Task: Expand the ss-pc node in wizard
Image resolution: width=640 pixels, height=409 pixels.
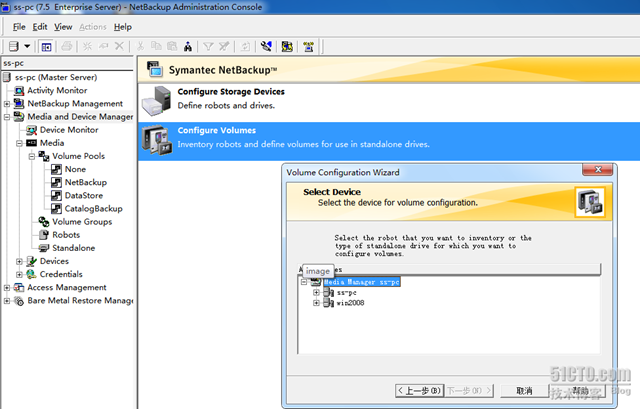Action: [317, 293]
